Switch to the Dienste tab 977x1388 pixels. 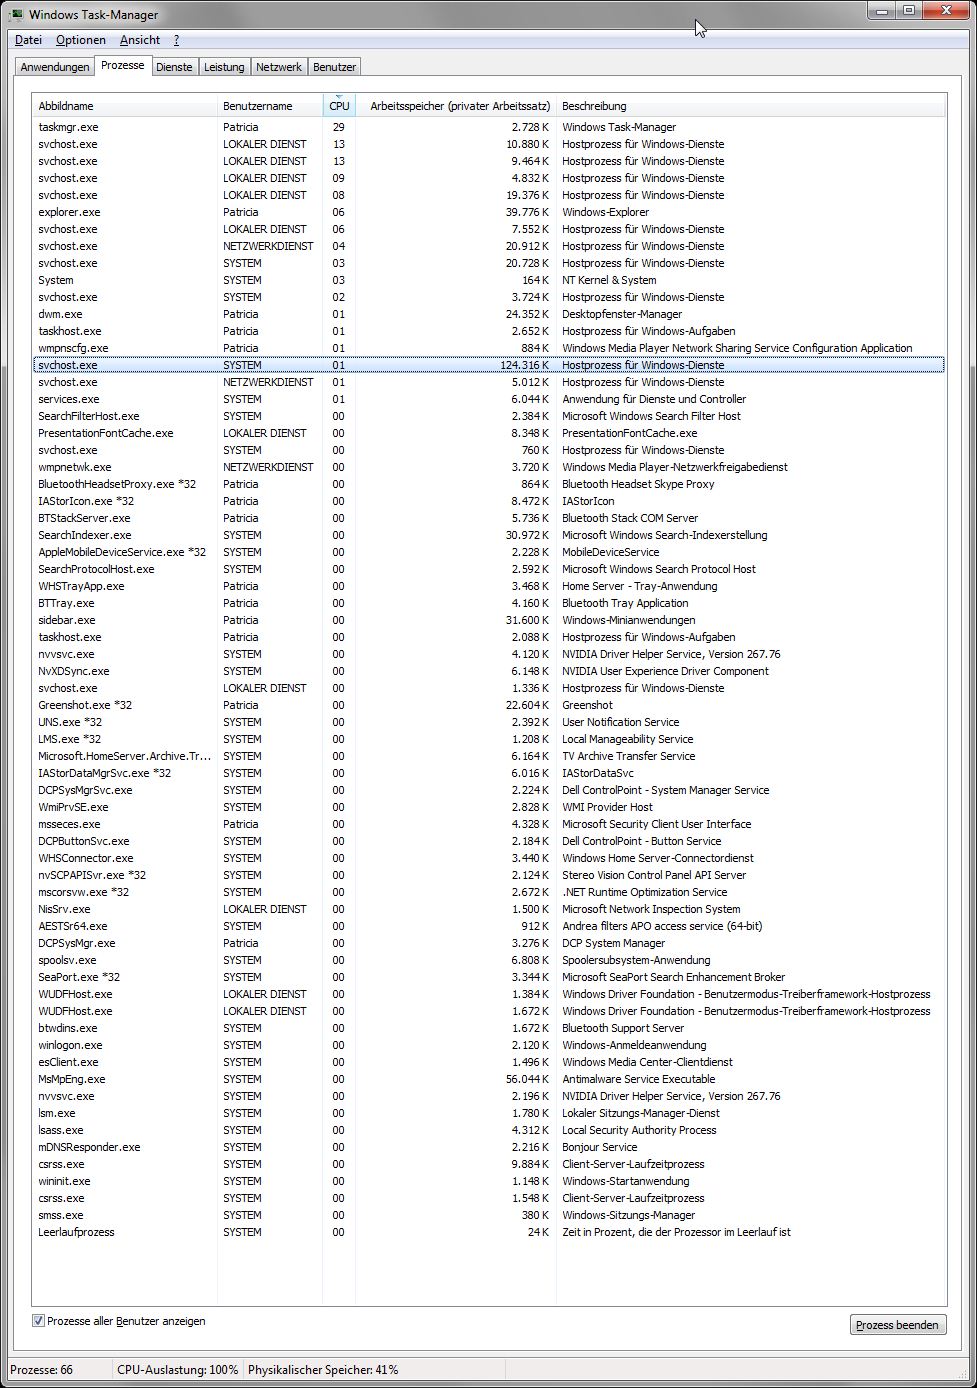[x=174, y=67]
